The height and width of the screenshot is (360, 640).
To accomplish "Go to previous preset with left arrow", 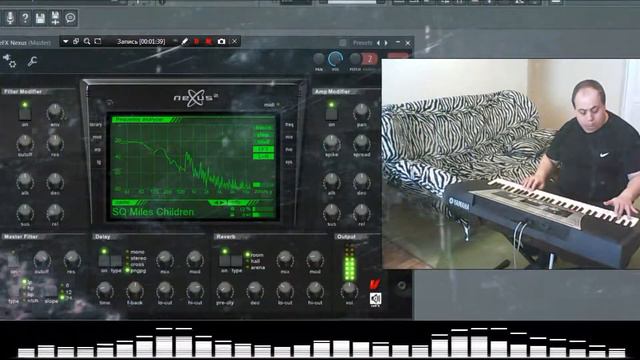I will coord(378,42).
